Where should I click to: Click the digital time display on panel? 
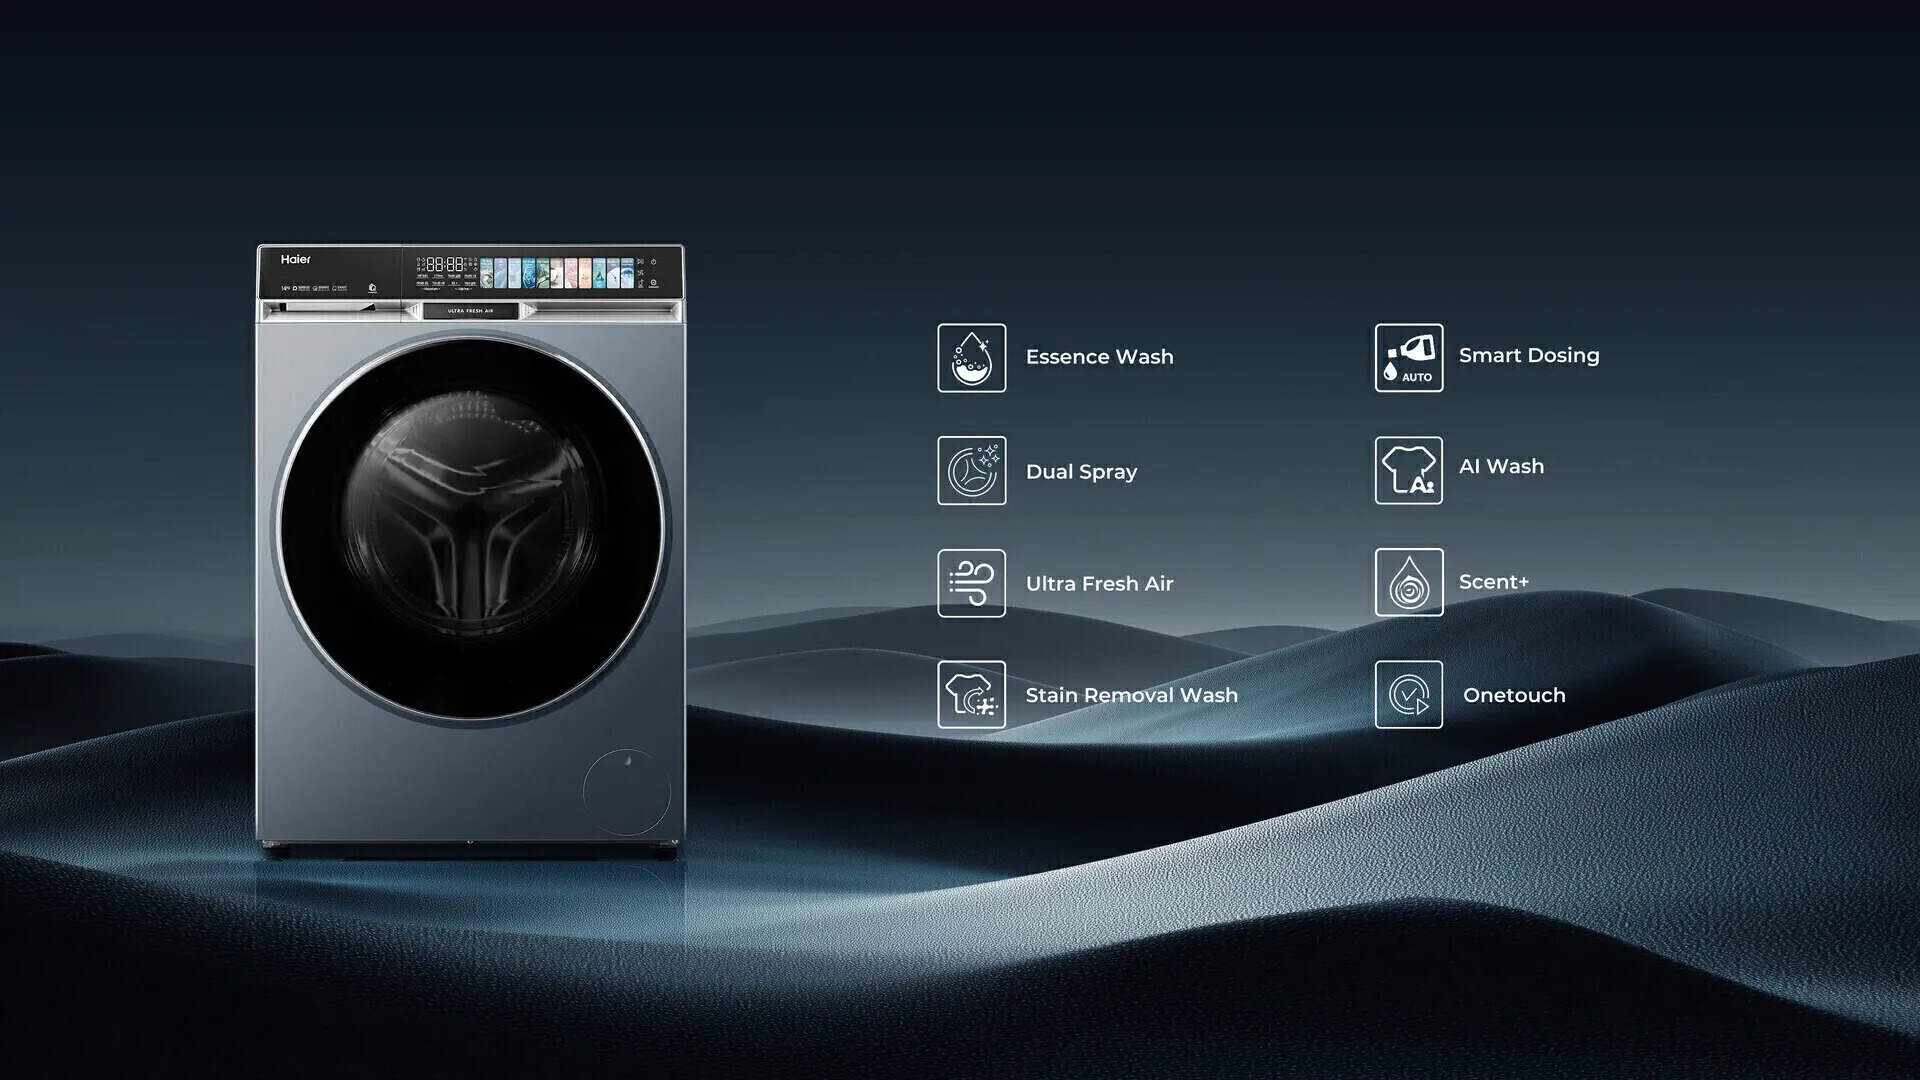coord(445,265)
